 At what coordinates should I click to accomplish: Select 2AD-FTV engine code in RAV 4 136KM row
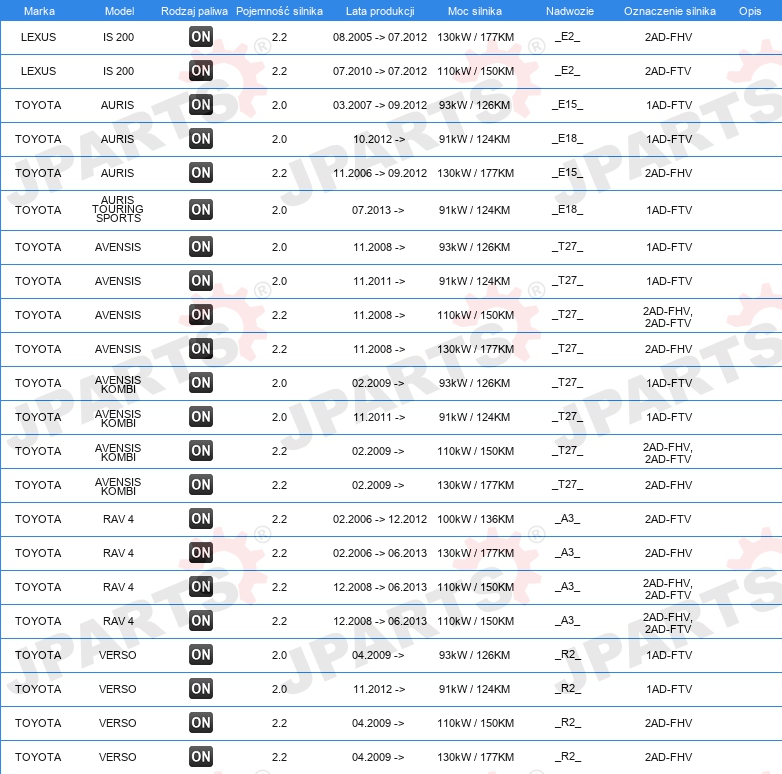tap(668, 519)
